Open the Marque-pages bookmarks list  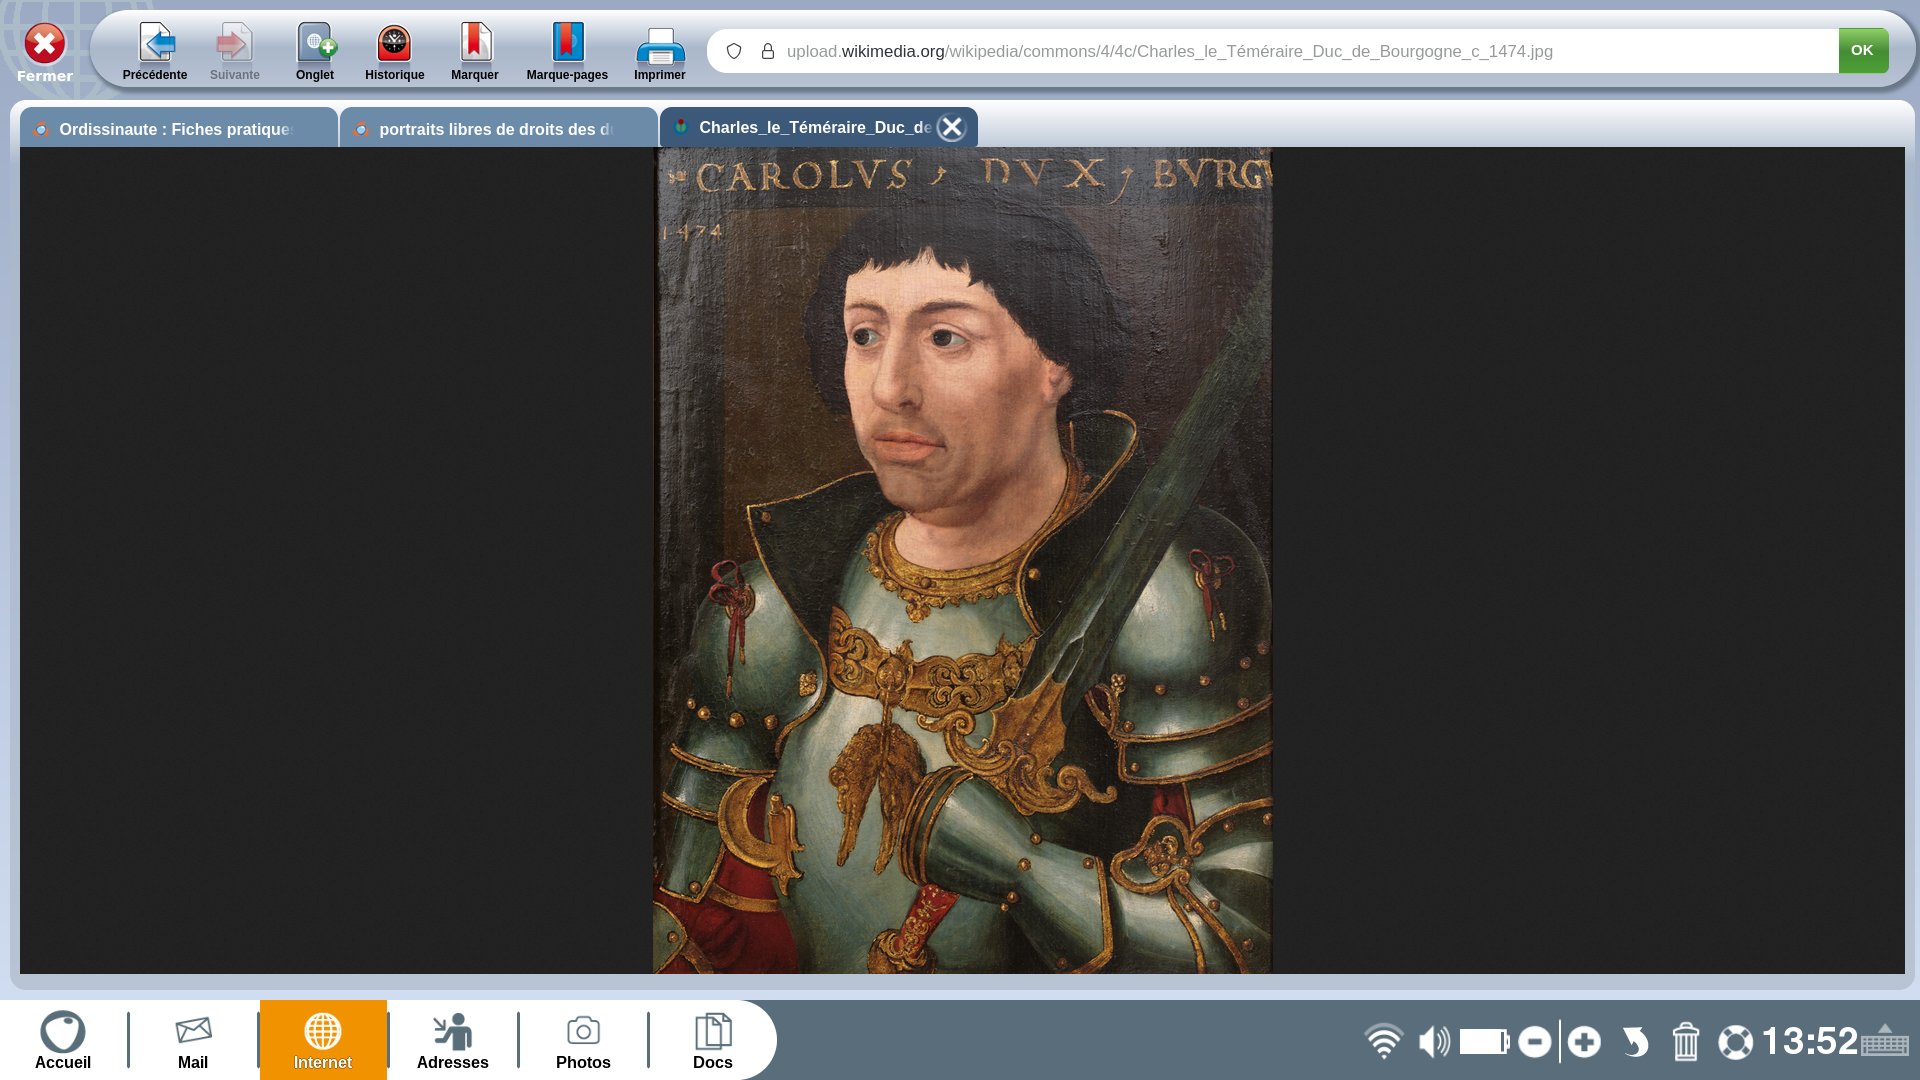point(567,52)
